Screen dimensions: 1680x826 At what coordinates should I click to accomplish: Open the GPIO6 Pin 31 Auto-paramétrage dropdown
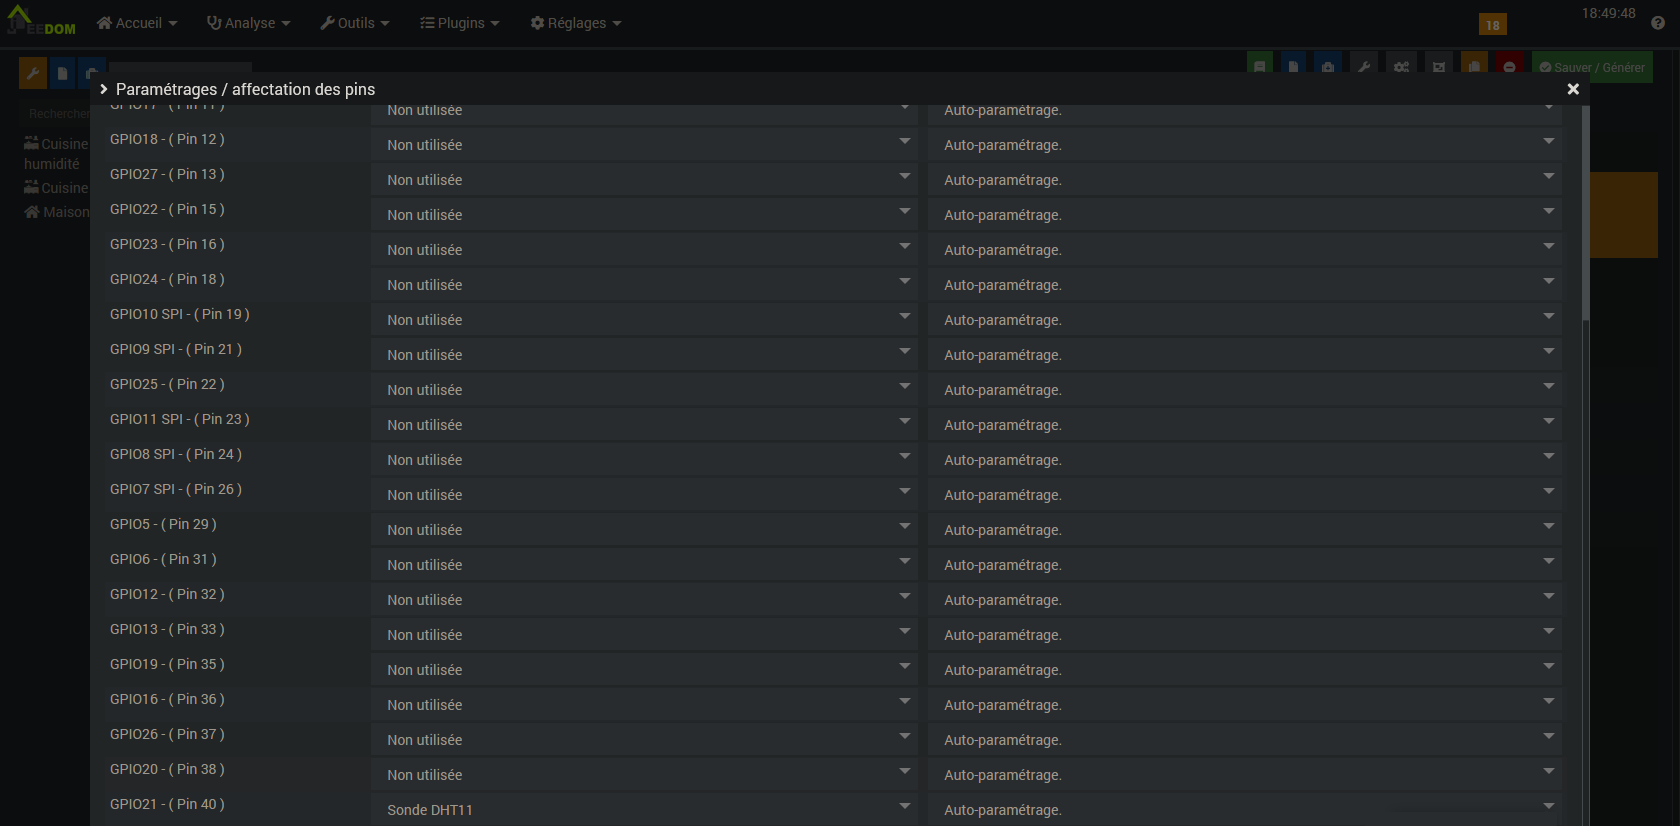click(x=1245, y=565)
